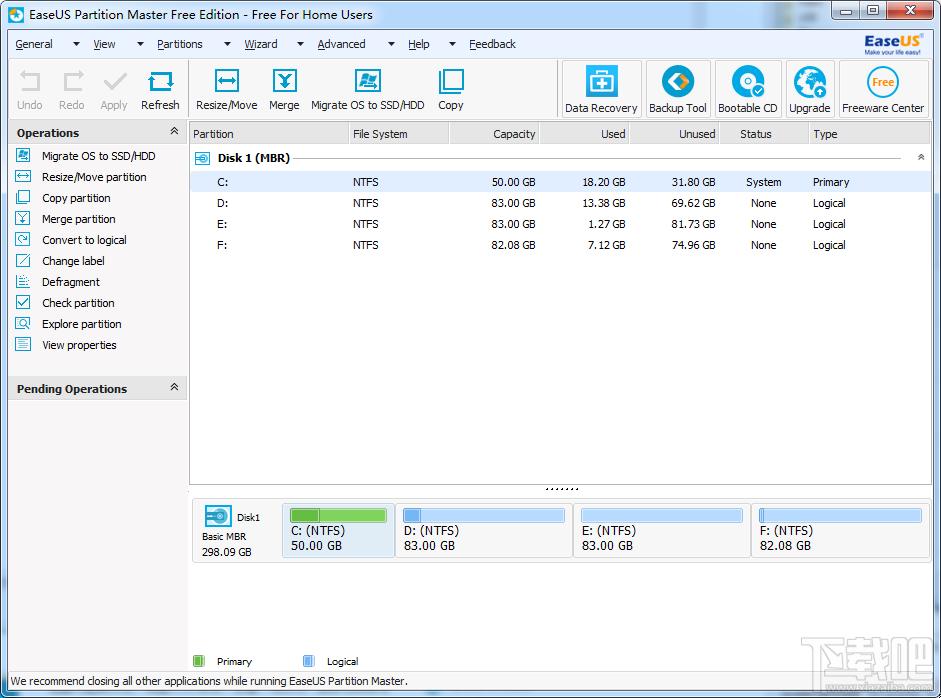The image size is (941, 698).
Task: Open dropdown arrow next to Wizard
Action: click(x=301, y=44)
